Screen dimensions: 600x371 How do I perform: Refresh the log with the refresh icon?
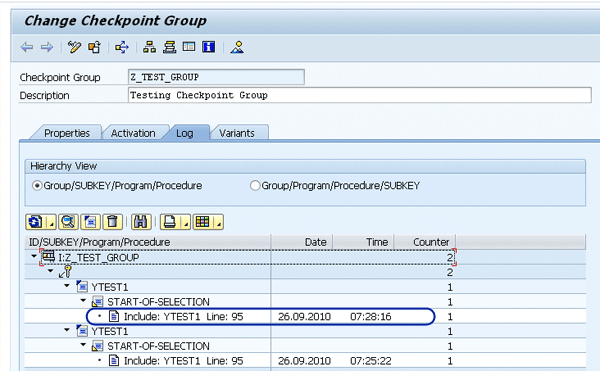[x=35, y=222]
